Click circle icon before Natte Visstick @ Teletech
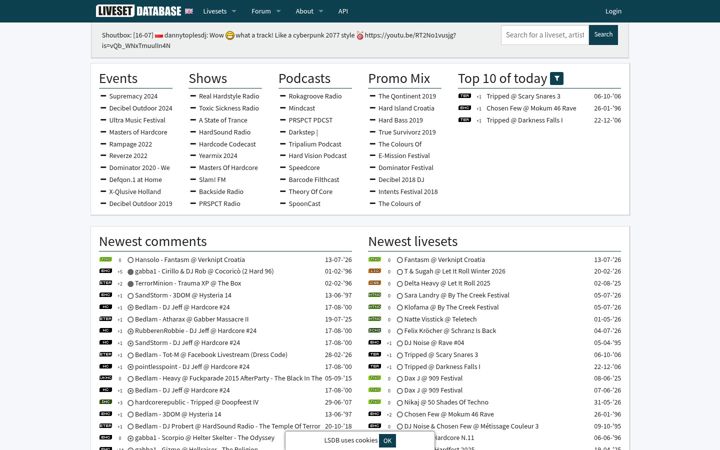720x450 pixels. pyautogui.click(x=399, y=320)
